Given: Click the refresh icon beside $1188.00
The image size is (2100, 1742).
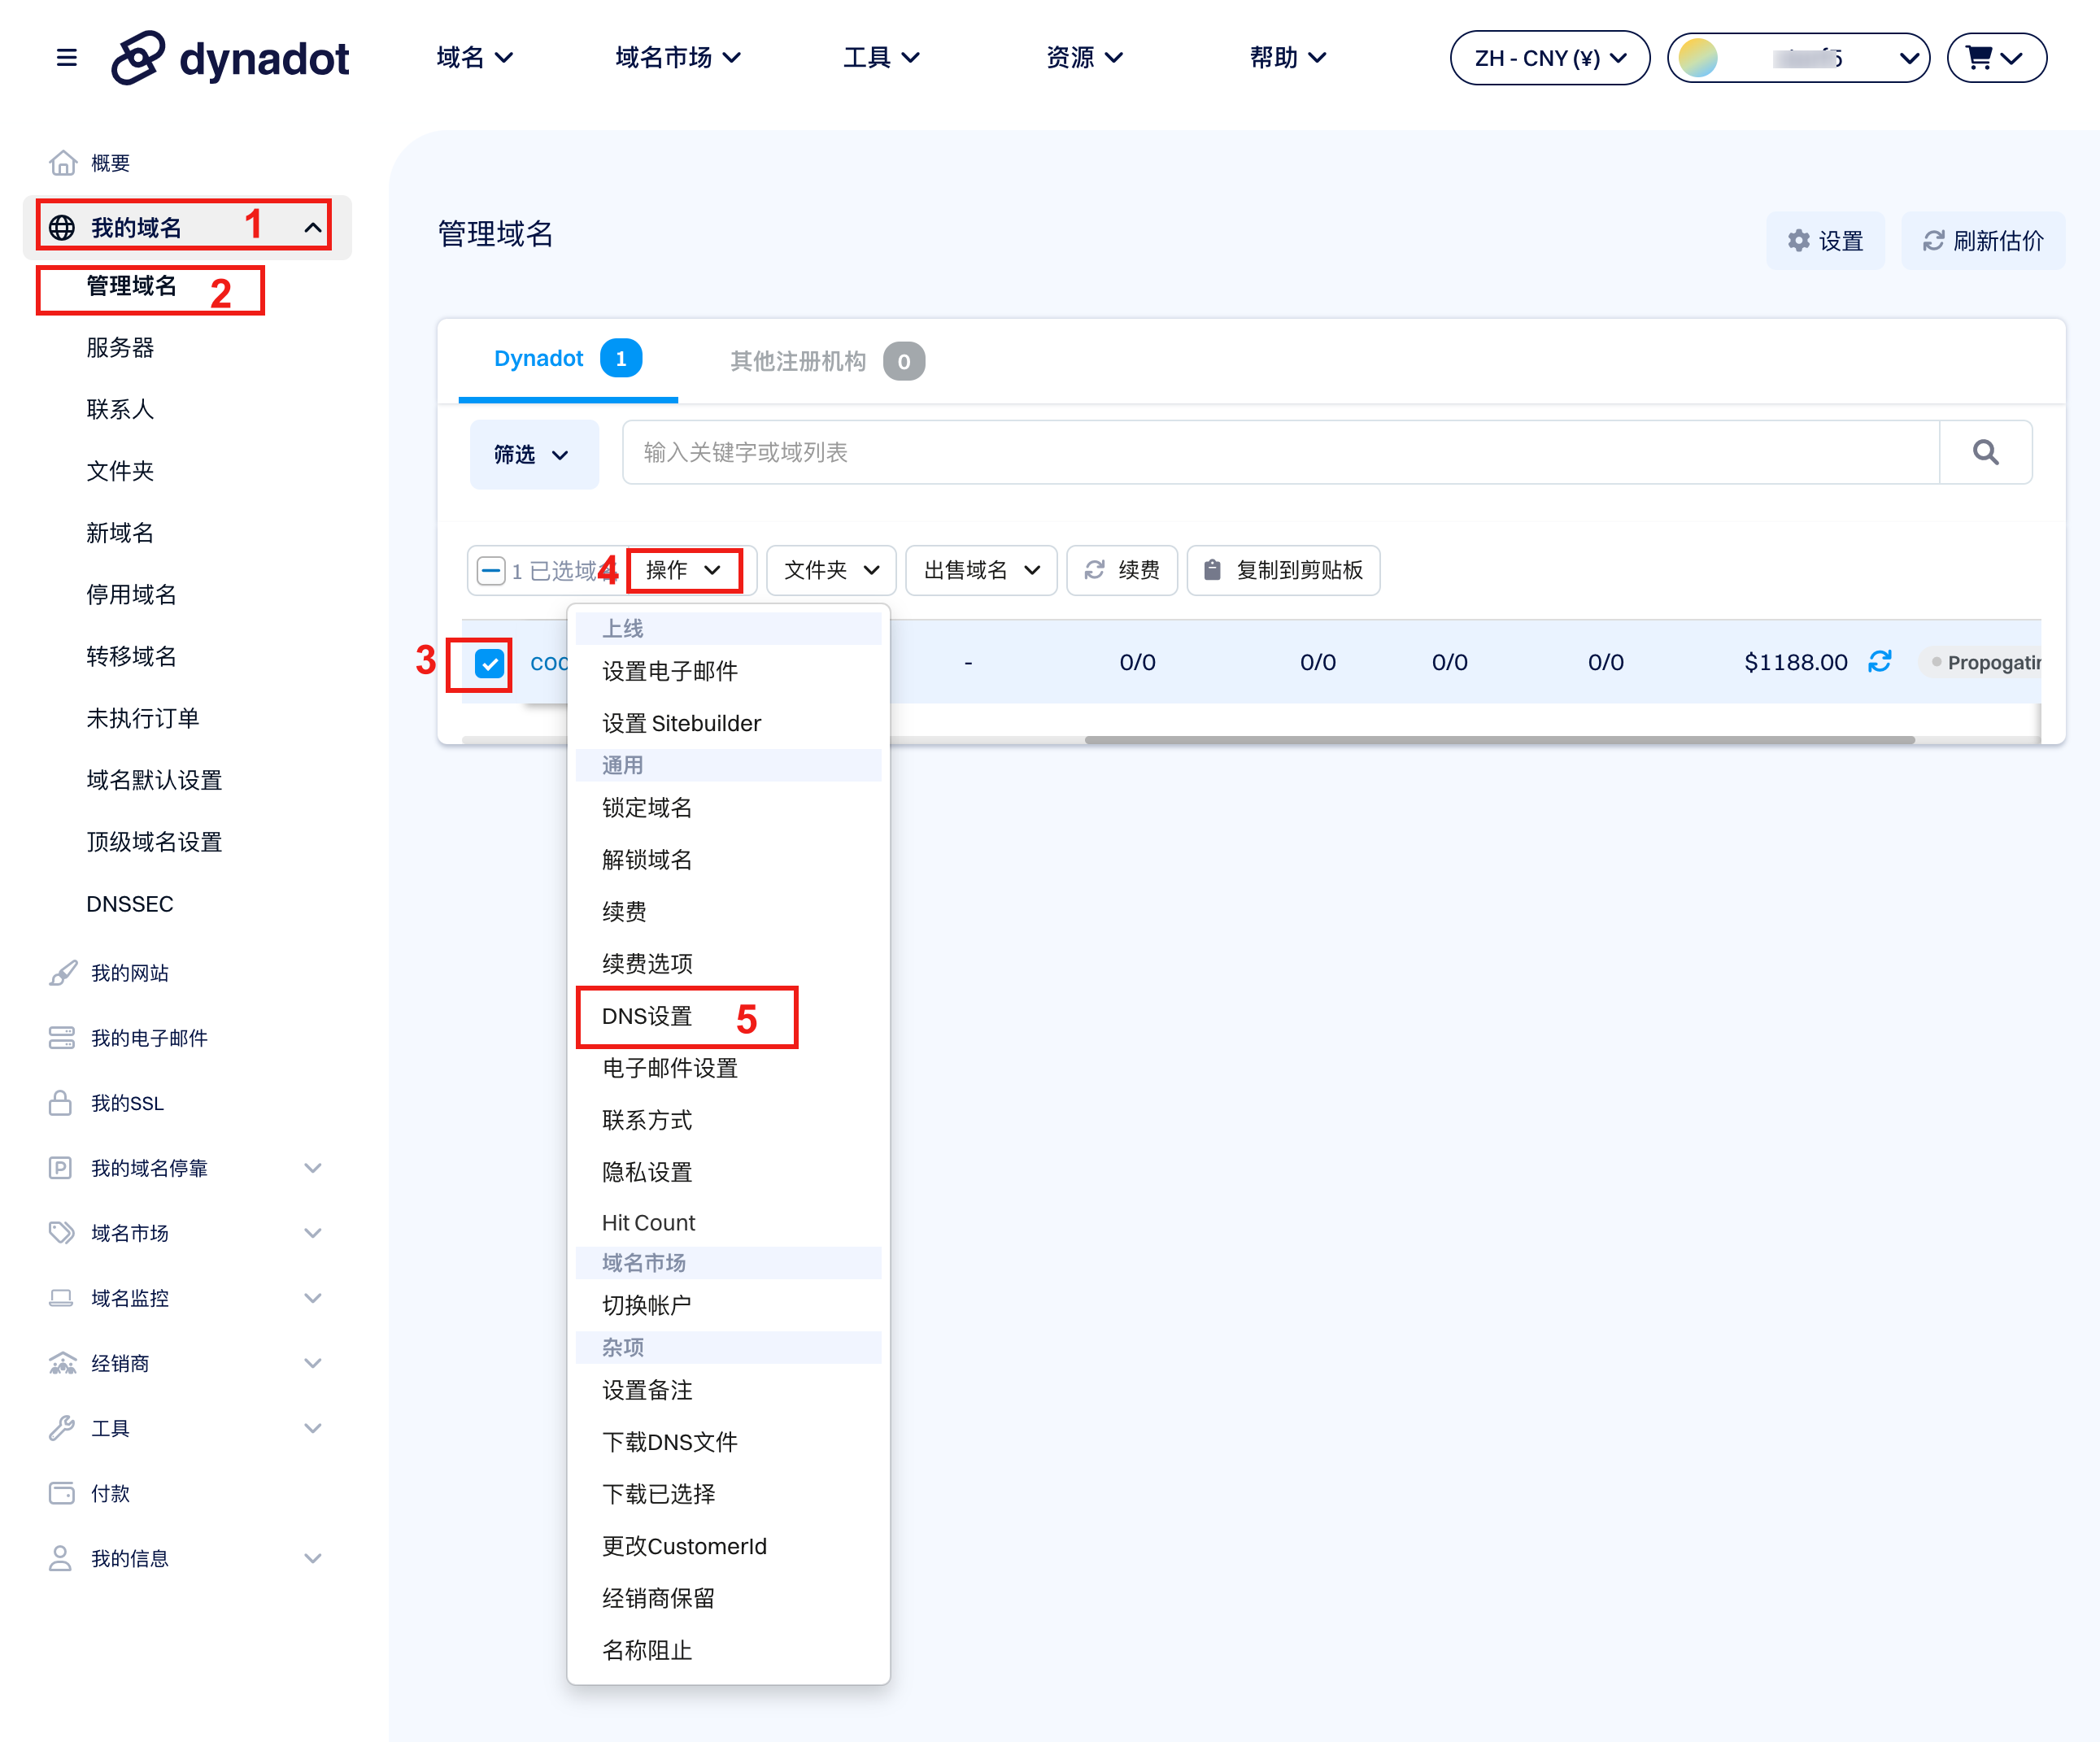Looking at the screenshot, I should point(1880,662).
